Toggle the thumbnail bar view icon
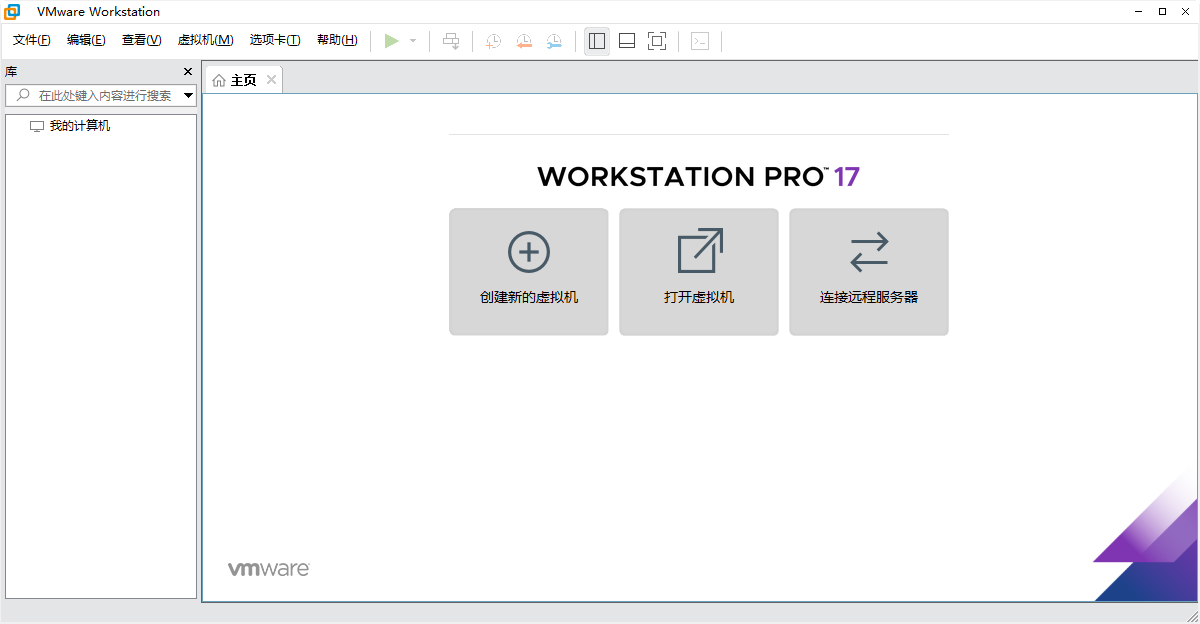Viewport: 1200px width, 624px height. click(x=627, y=41)
